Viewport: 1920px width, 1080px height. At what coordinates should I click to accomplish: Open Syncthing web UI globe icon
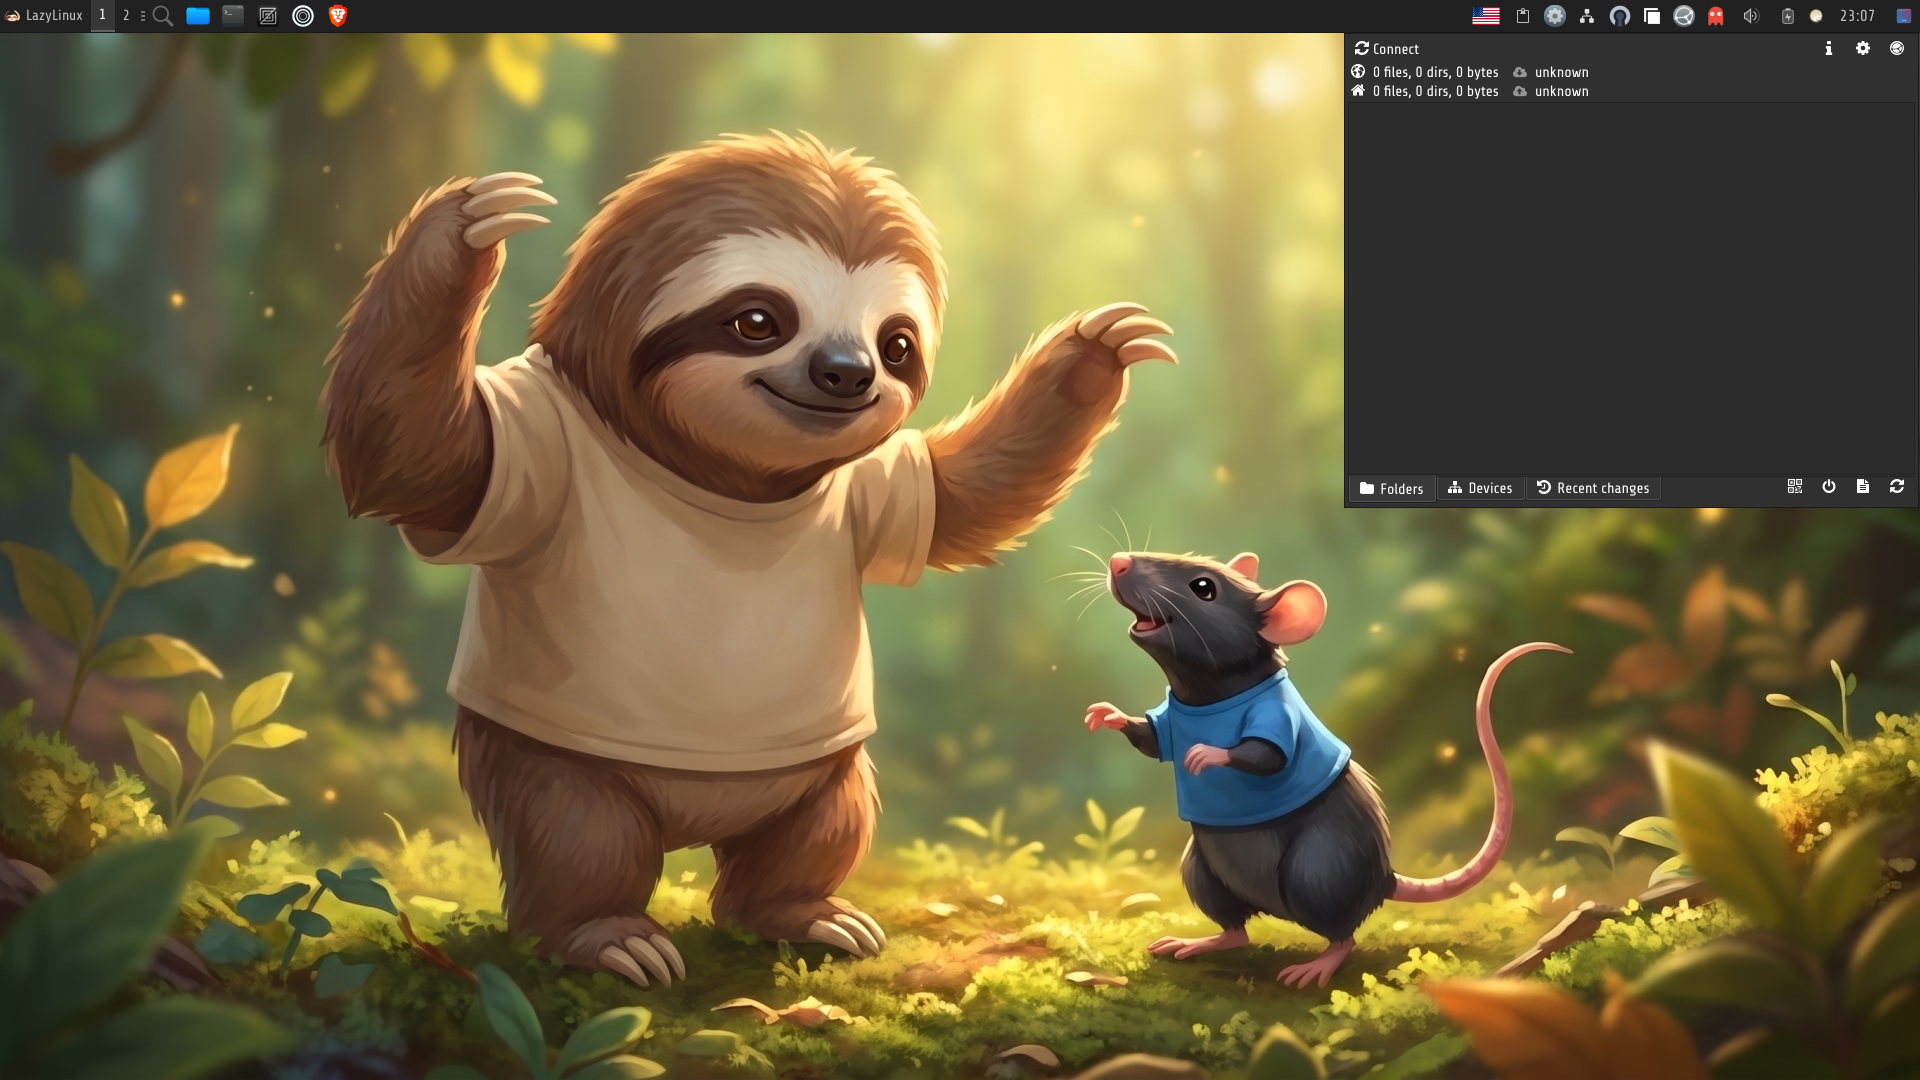point(1896,48)
